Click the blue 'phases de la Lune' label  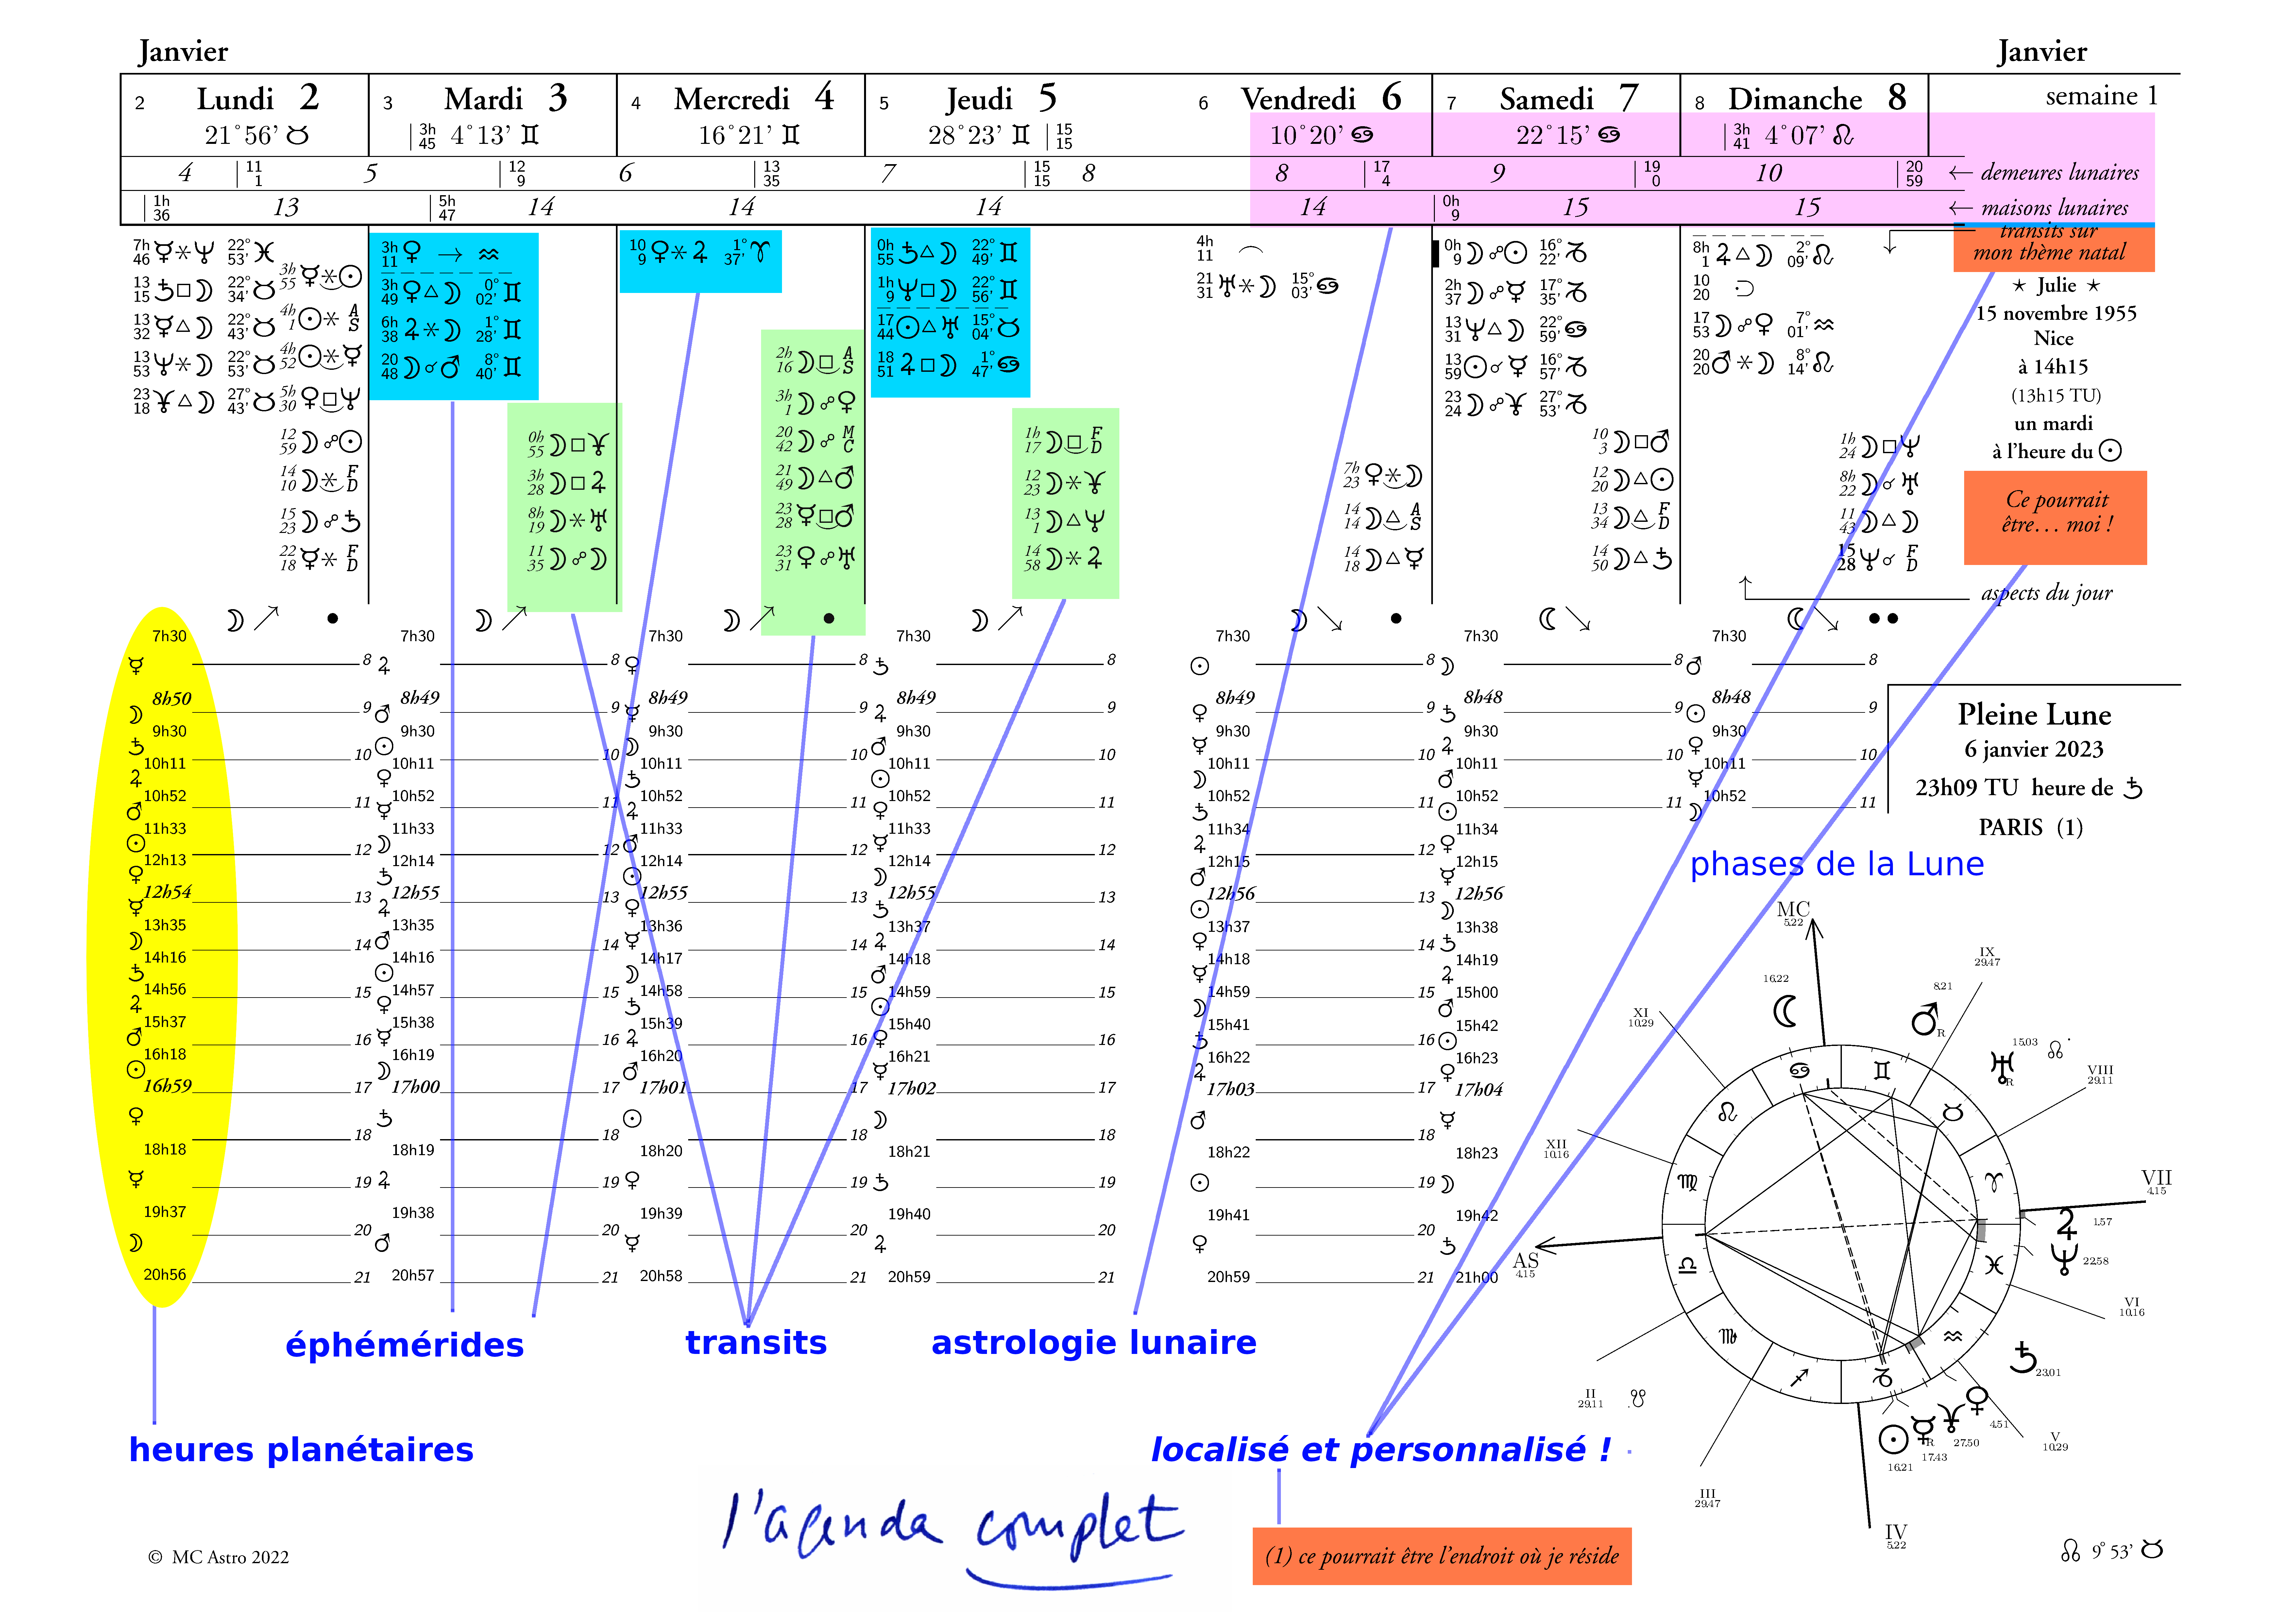coord(1837,864)
